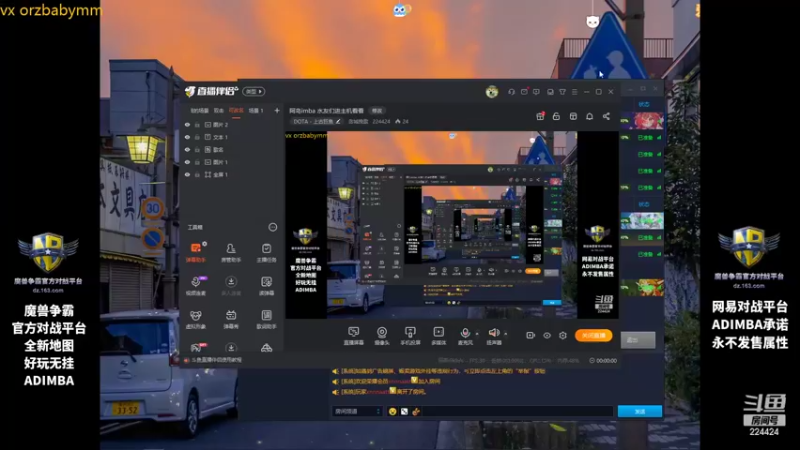The width and height of the screenshot is (800, 450).
Task: Expand the speaker volume arrow
Action: [x=506, y=334]
